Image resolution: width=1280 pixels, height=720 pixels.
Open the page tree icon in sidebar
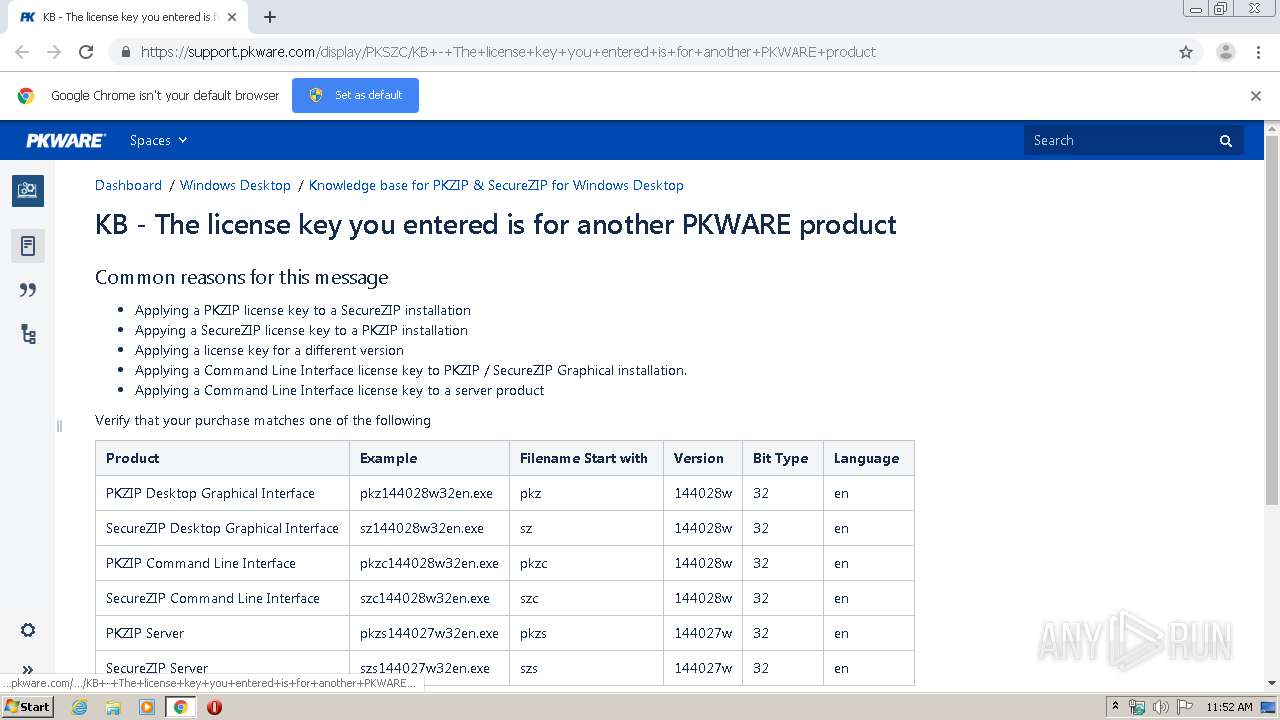[x=28, y=335]
